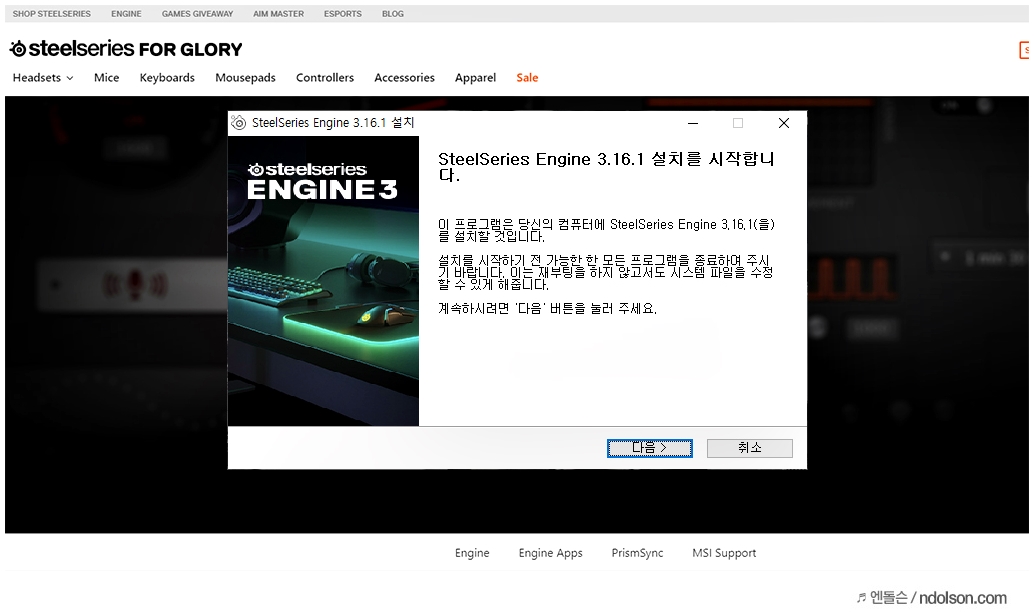Open ESPORTS top bar link

pyautogui.click(x=342, y=14)
